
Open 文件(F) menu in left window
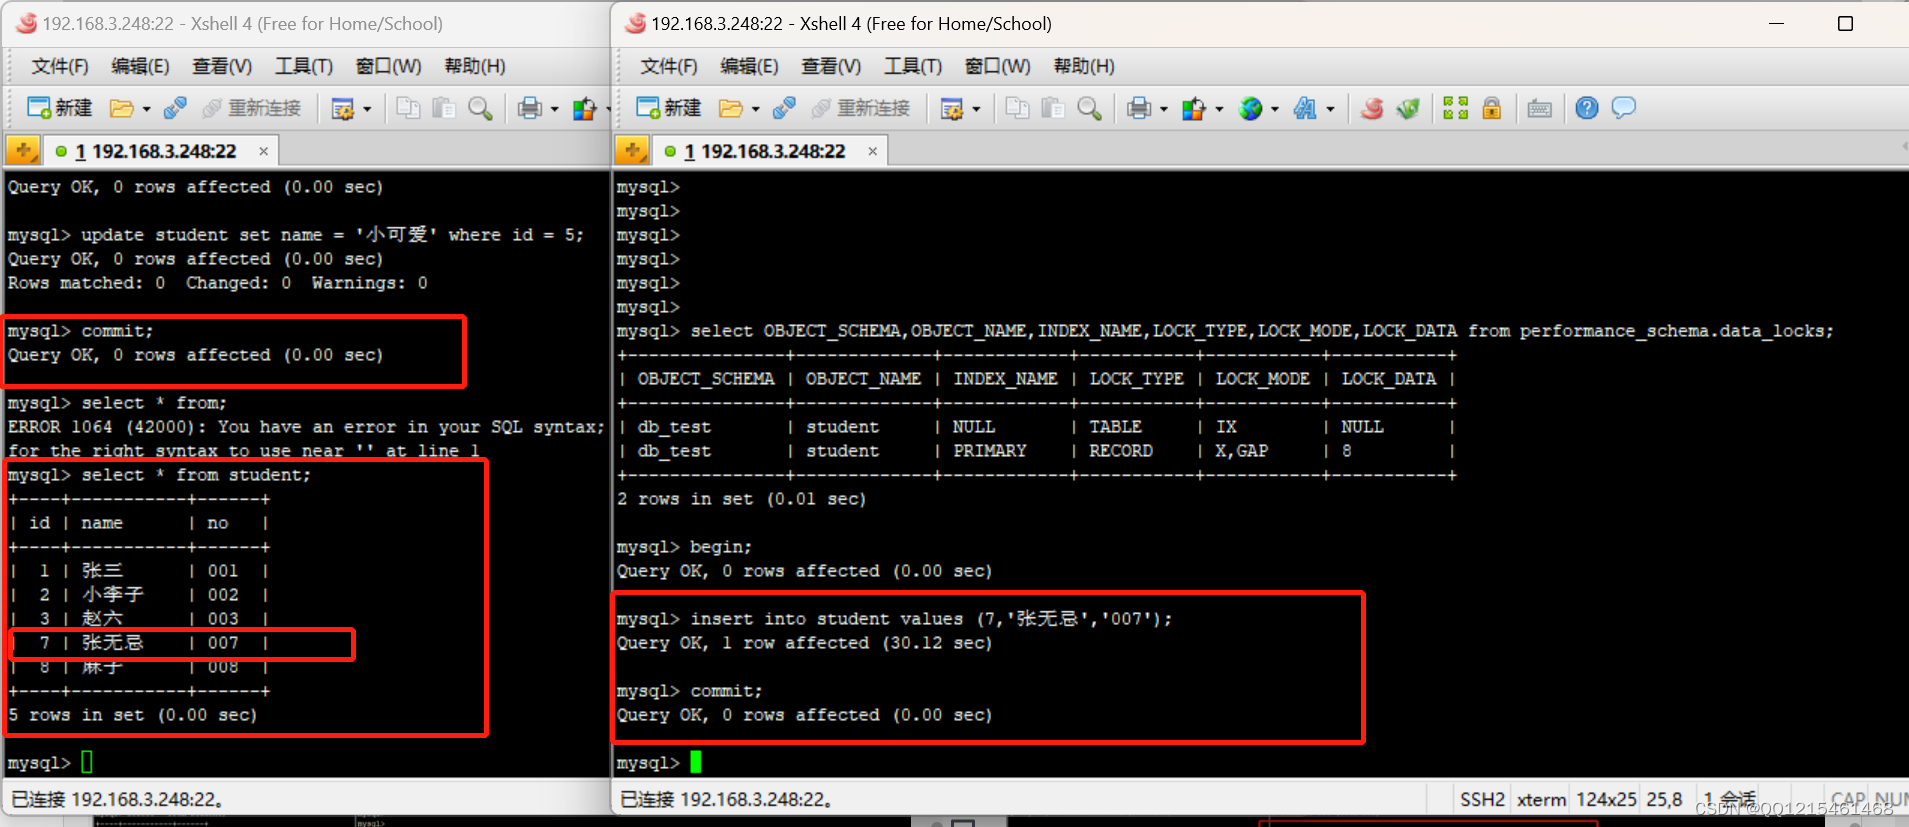coord(60,66)
